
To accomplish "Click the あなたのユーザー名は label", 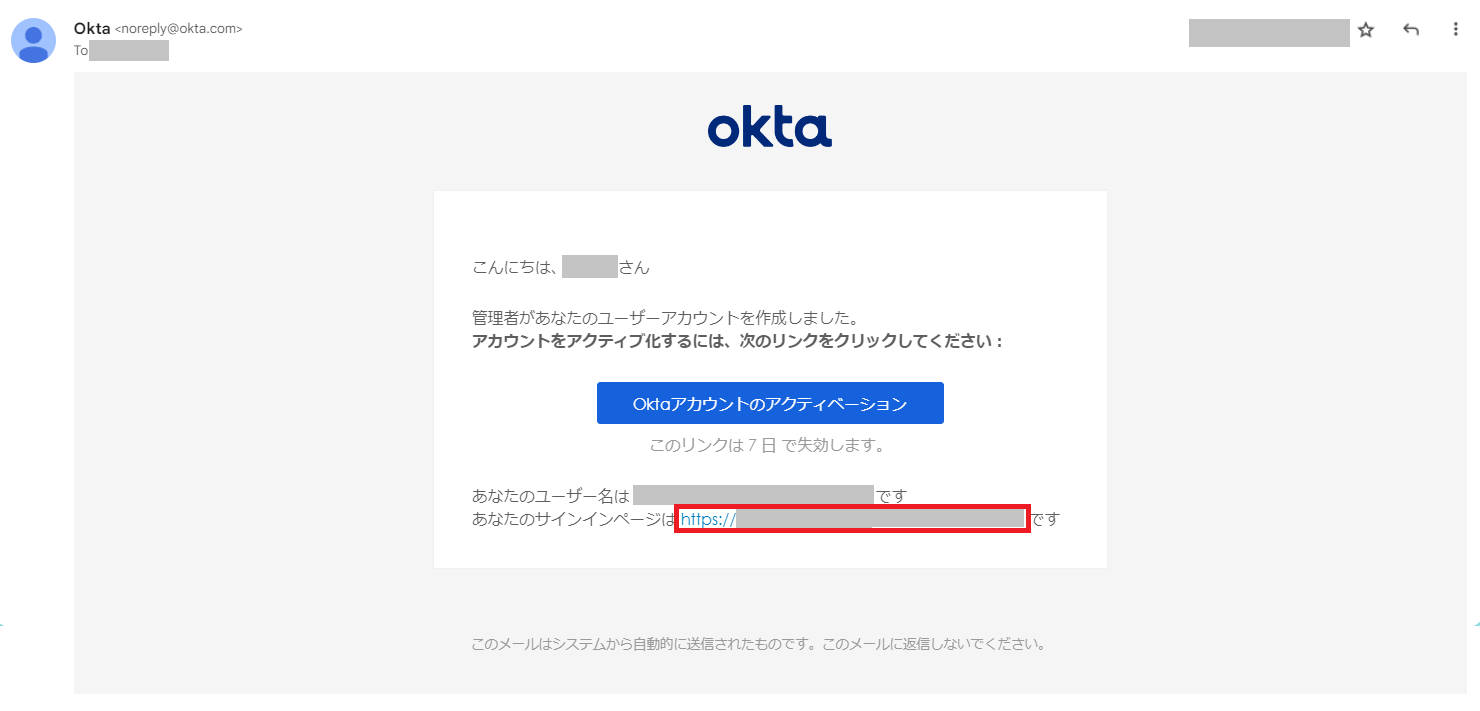I will [551, 495].
